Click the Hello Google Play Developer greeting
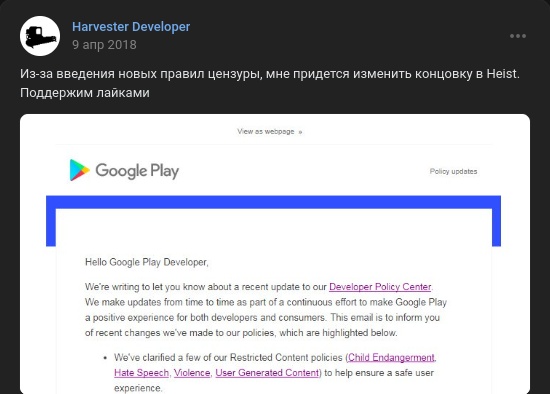The width and height of the screenshot is (550, 394). [147, 262]
